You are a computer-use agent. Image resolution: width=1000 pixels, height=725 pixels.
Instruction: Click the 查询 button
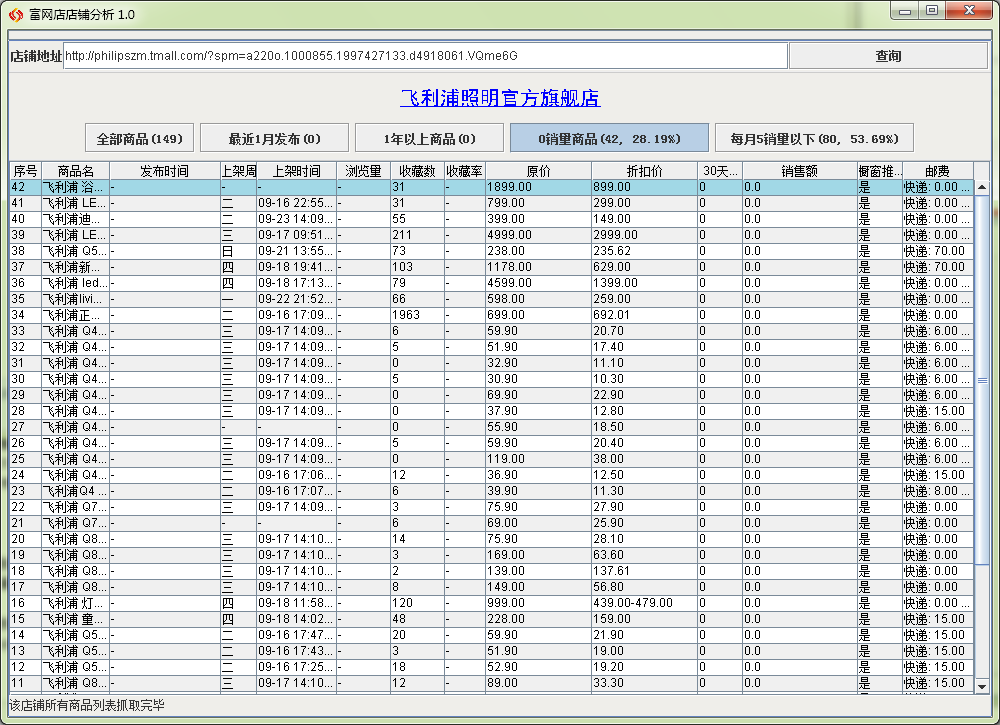tap(888, 56)
